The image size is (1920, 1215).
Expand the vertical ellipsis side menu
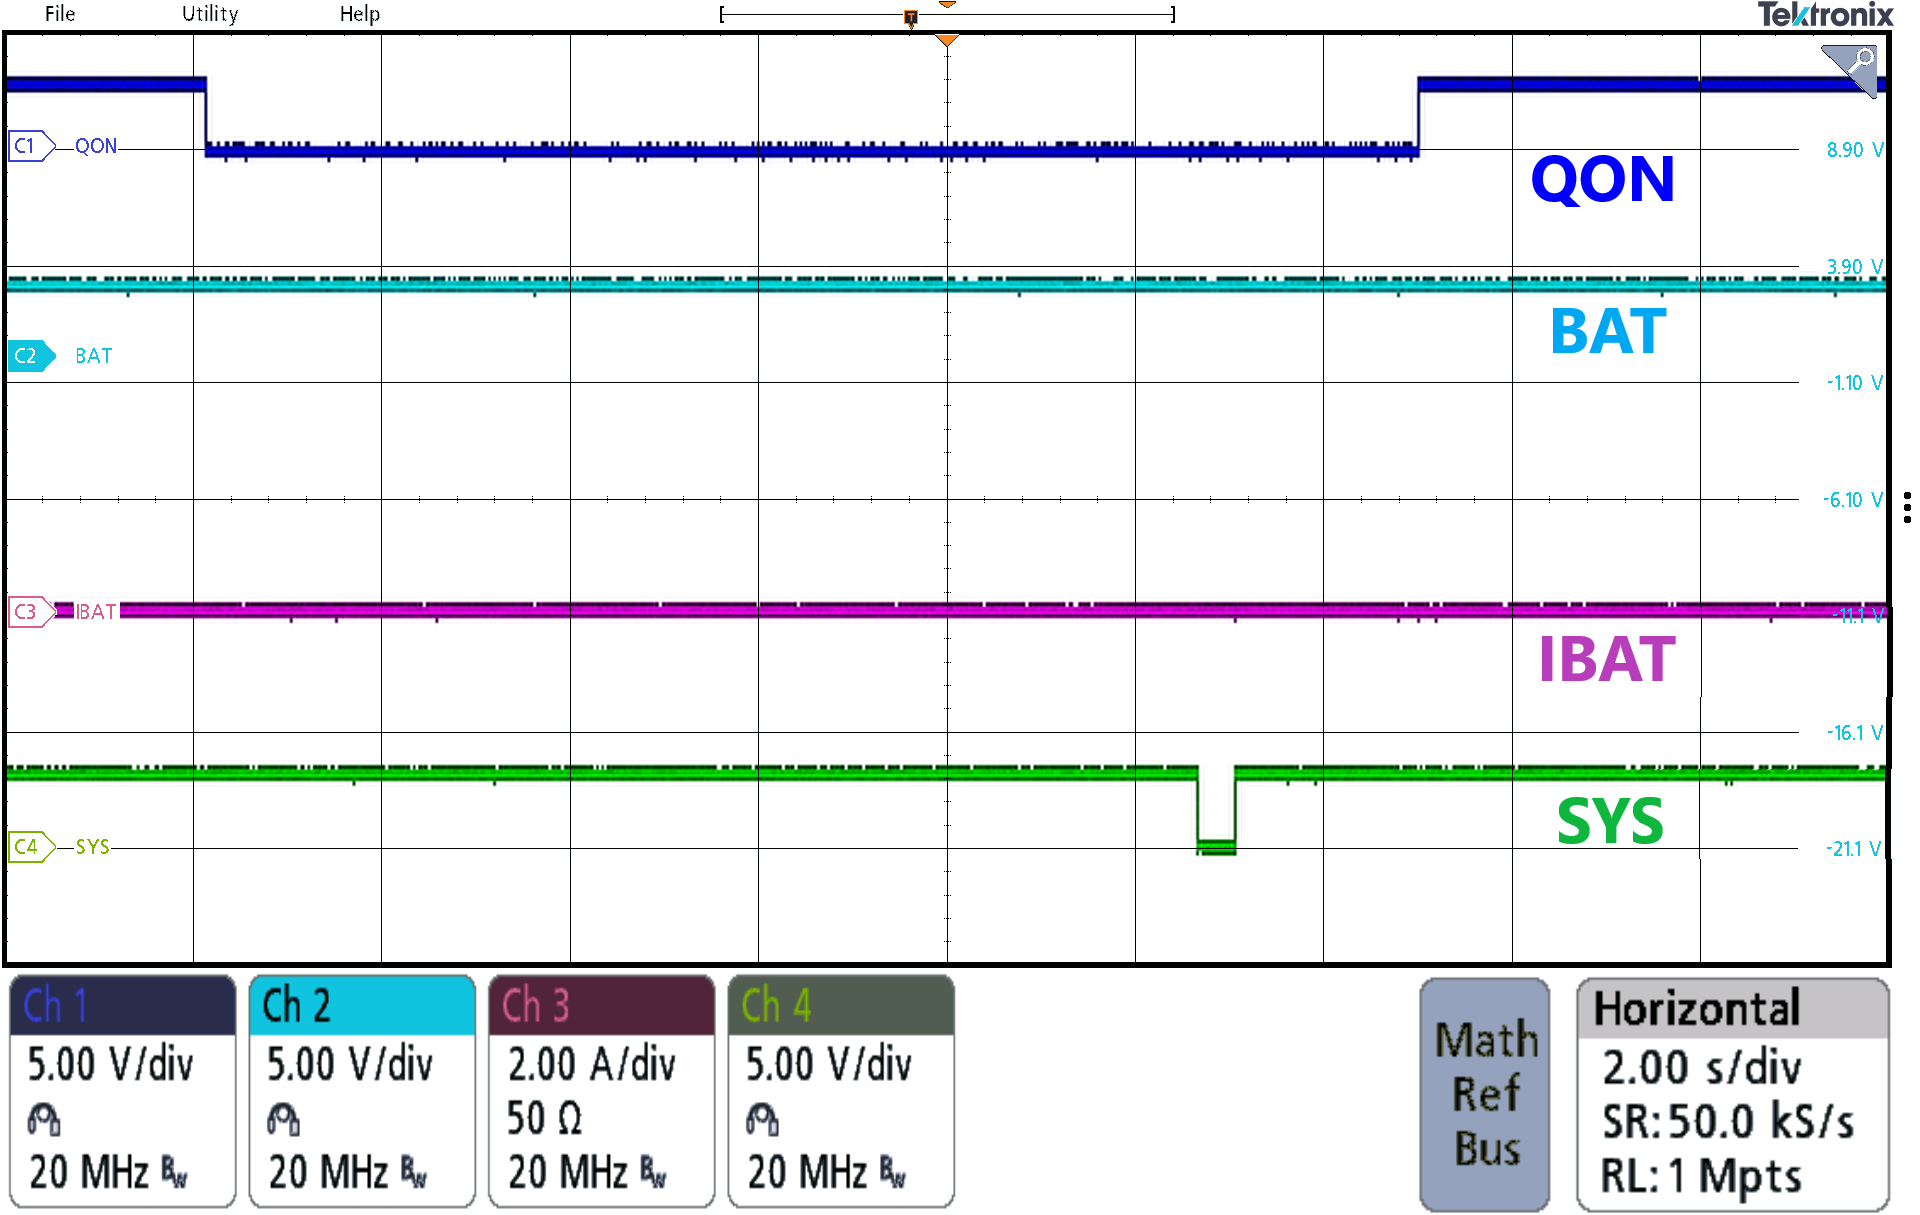click(1906, 505)
